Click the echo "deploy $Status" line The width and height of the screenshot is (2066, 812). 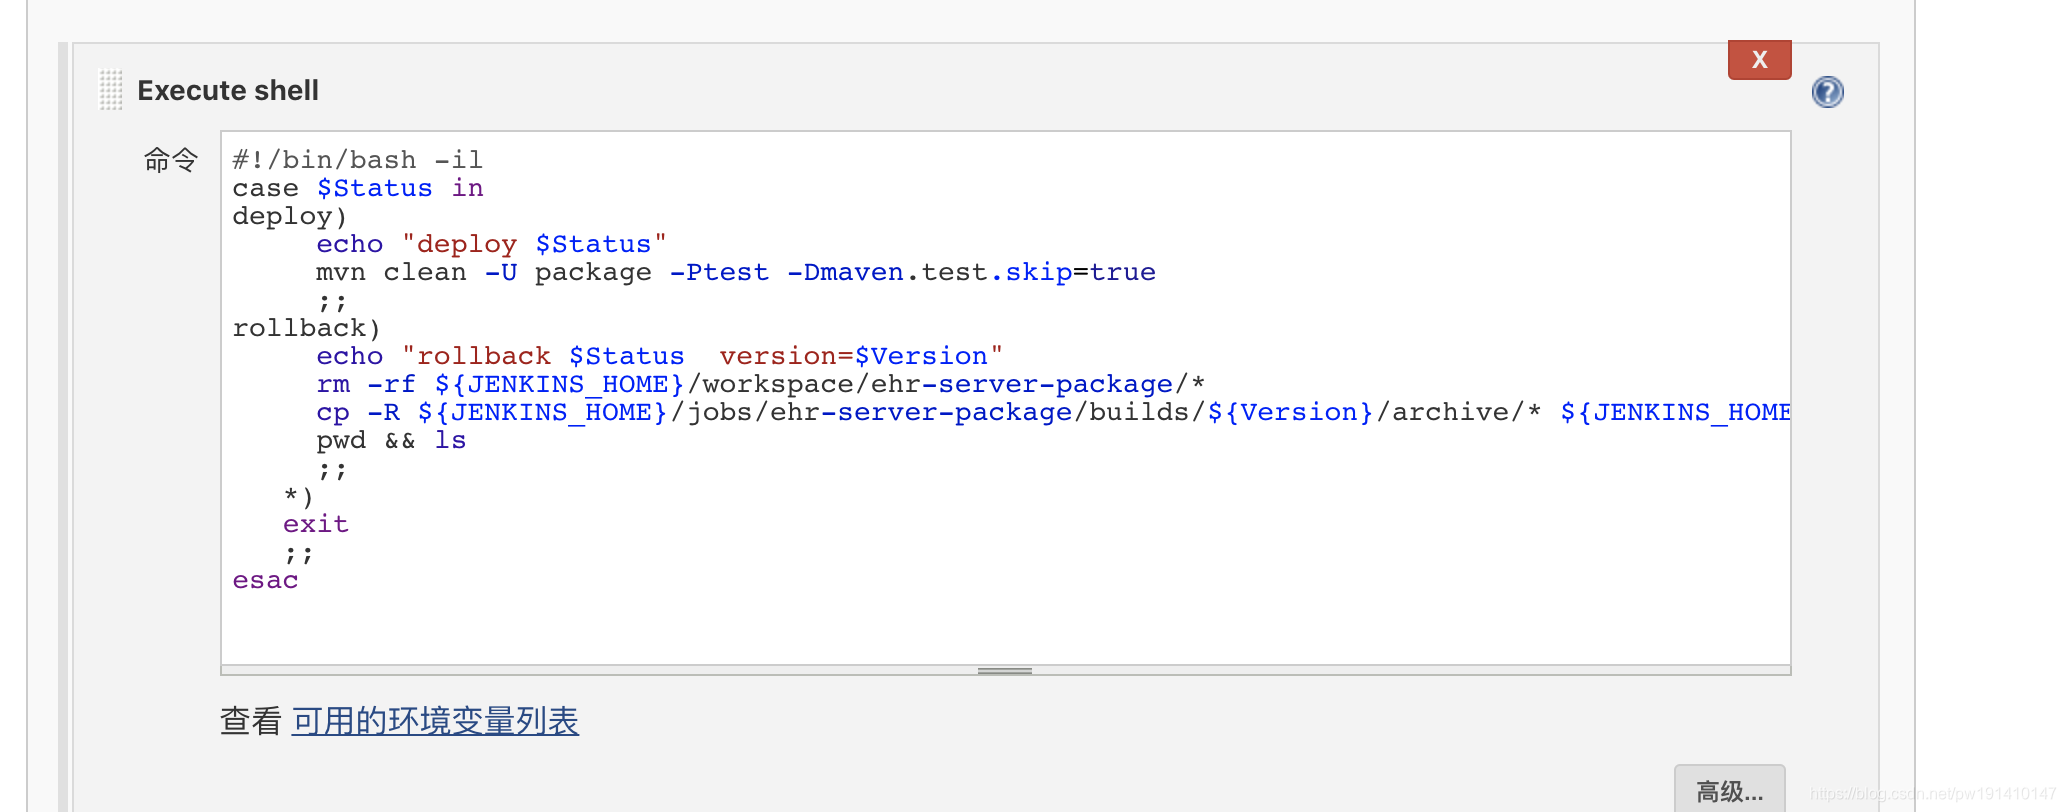click(491, 244)
